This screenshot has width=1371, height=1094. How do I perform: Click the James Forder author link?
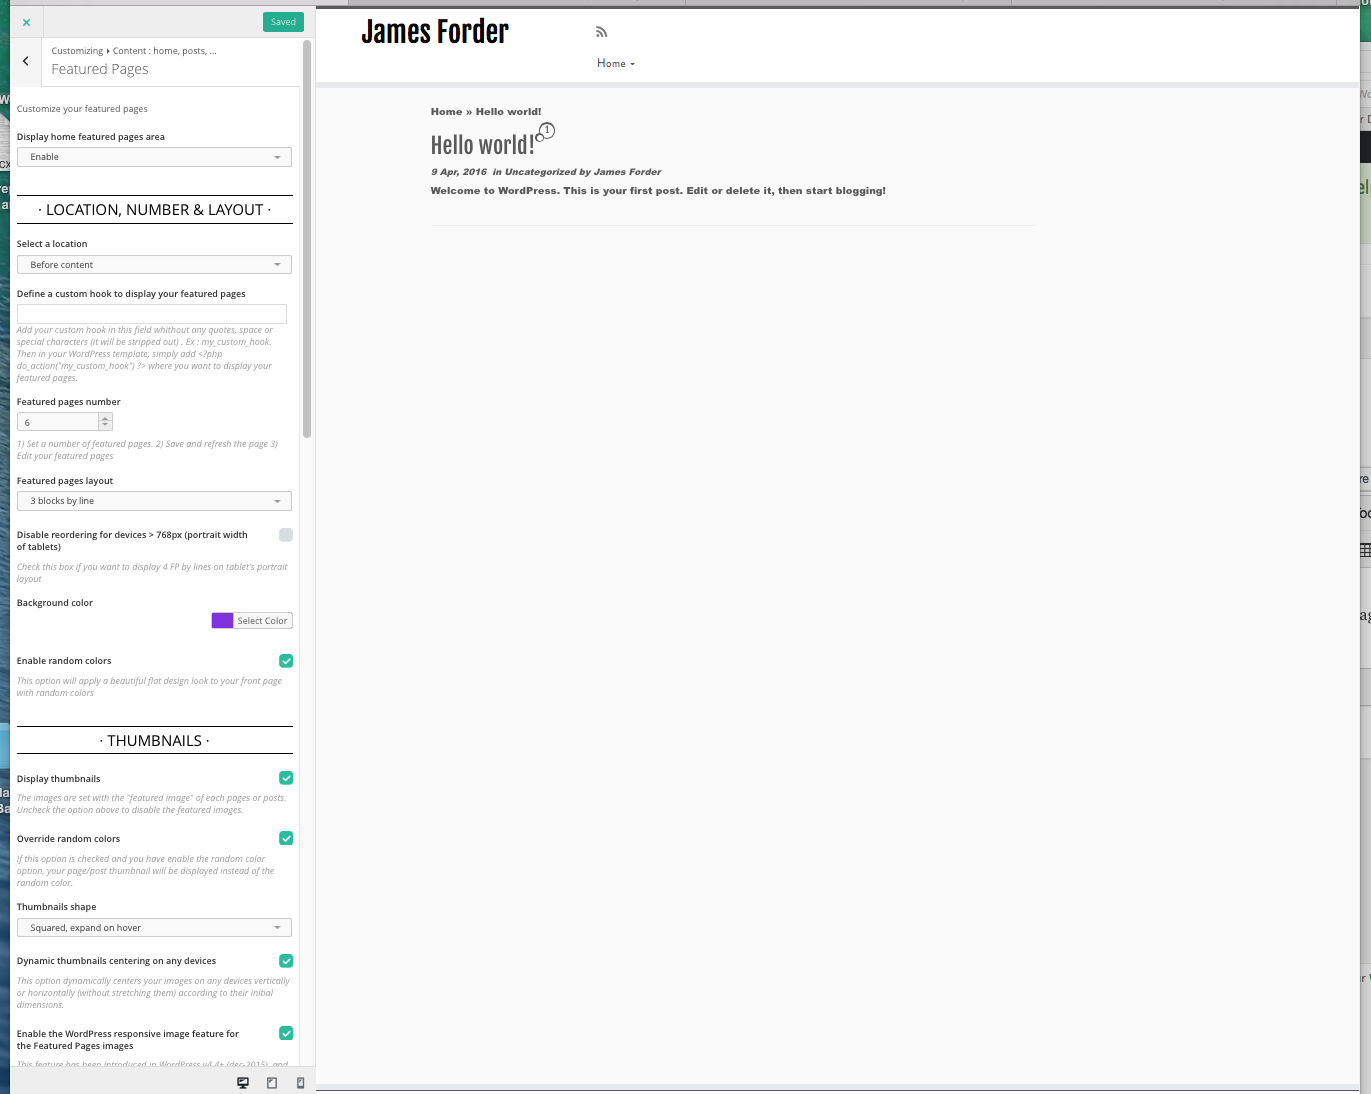point(627,172)
